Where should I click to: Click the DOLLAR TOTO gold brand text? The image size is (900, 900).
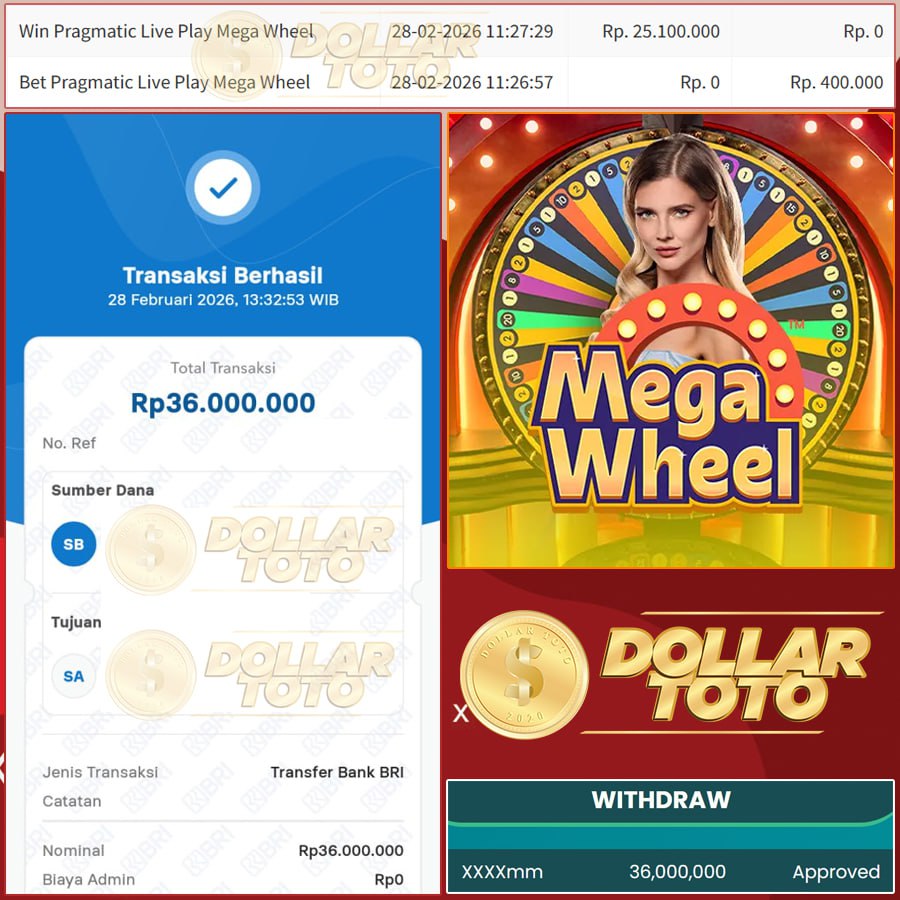click(x=735, y=674)
